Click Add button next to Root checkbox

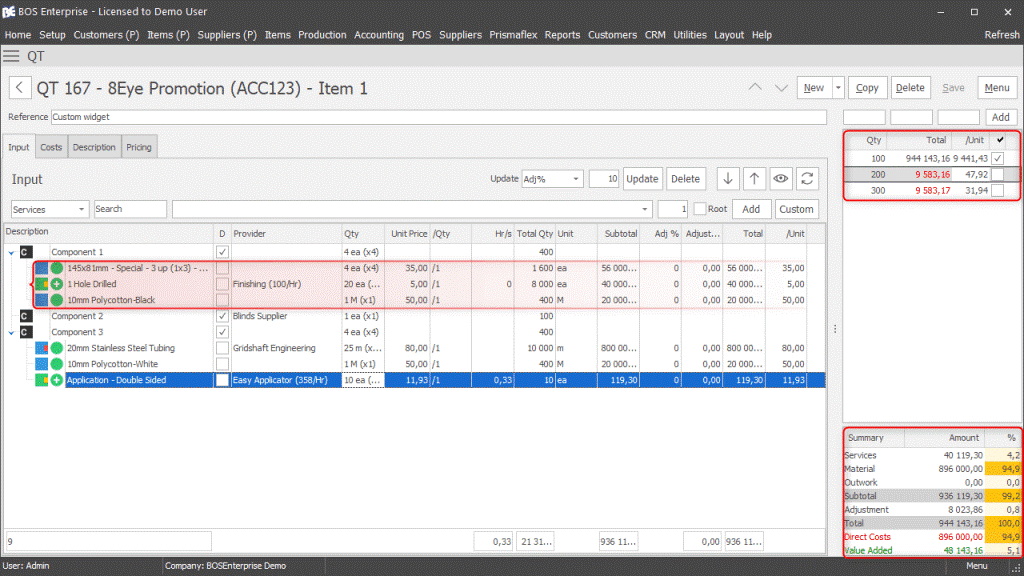(751, 210)
